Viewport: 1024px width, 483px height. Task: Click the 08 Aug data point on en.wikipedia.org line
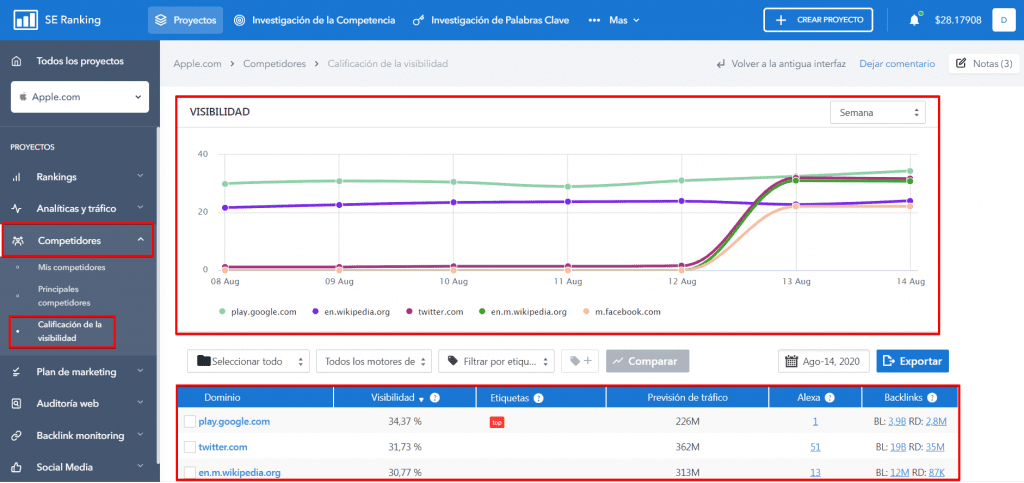(225, 208)
